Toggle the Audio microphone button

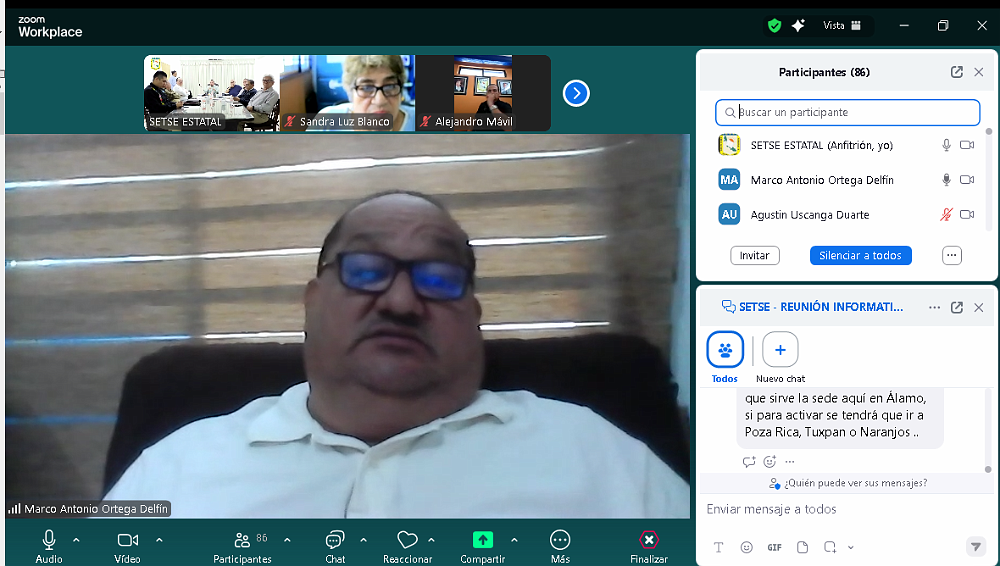(48, 540)
